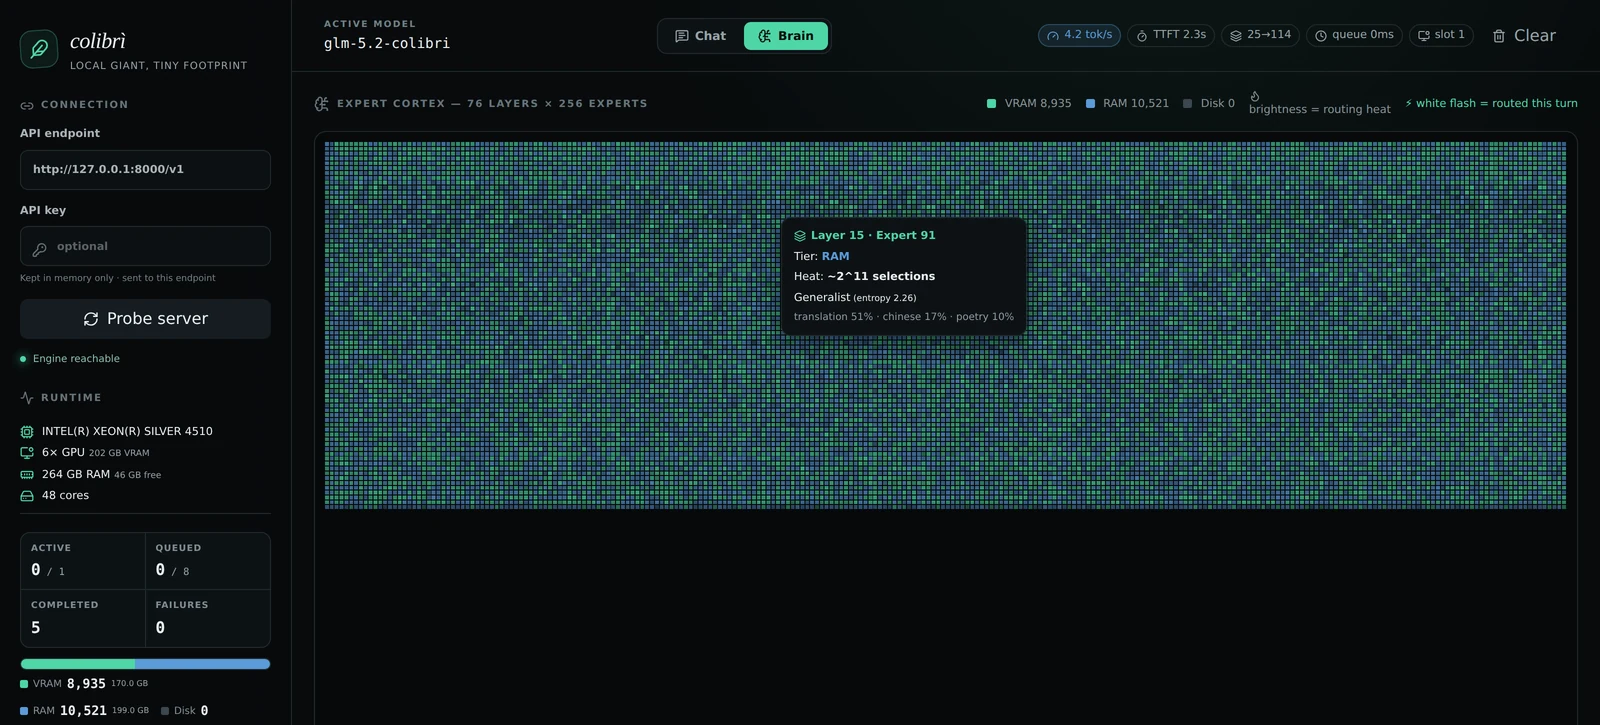The image size is (1600, 725).
Task: Click the Runtime pulse icon
Action: pyautogui.click(x=27, y=398)
